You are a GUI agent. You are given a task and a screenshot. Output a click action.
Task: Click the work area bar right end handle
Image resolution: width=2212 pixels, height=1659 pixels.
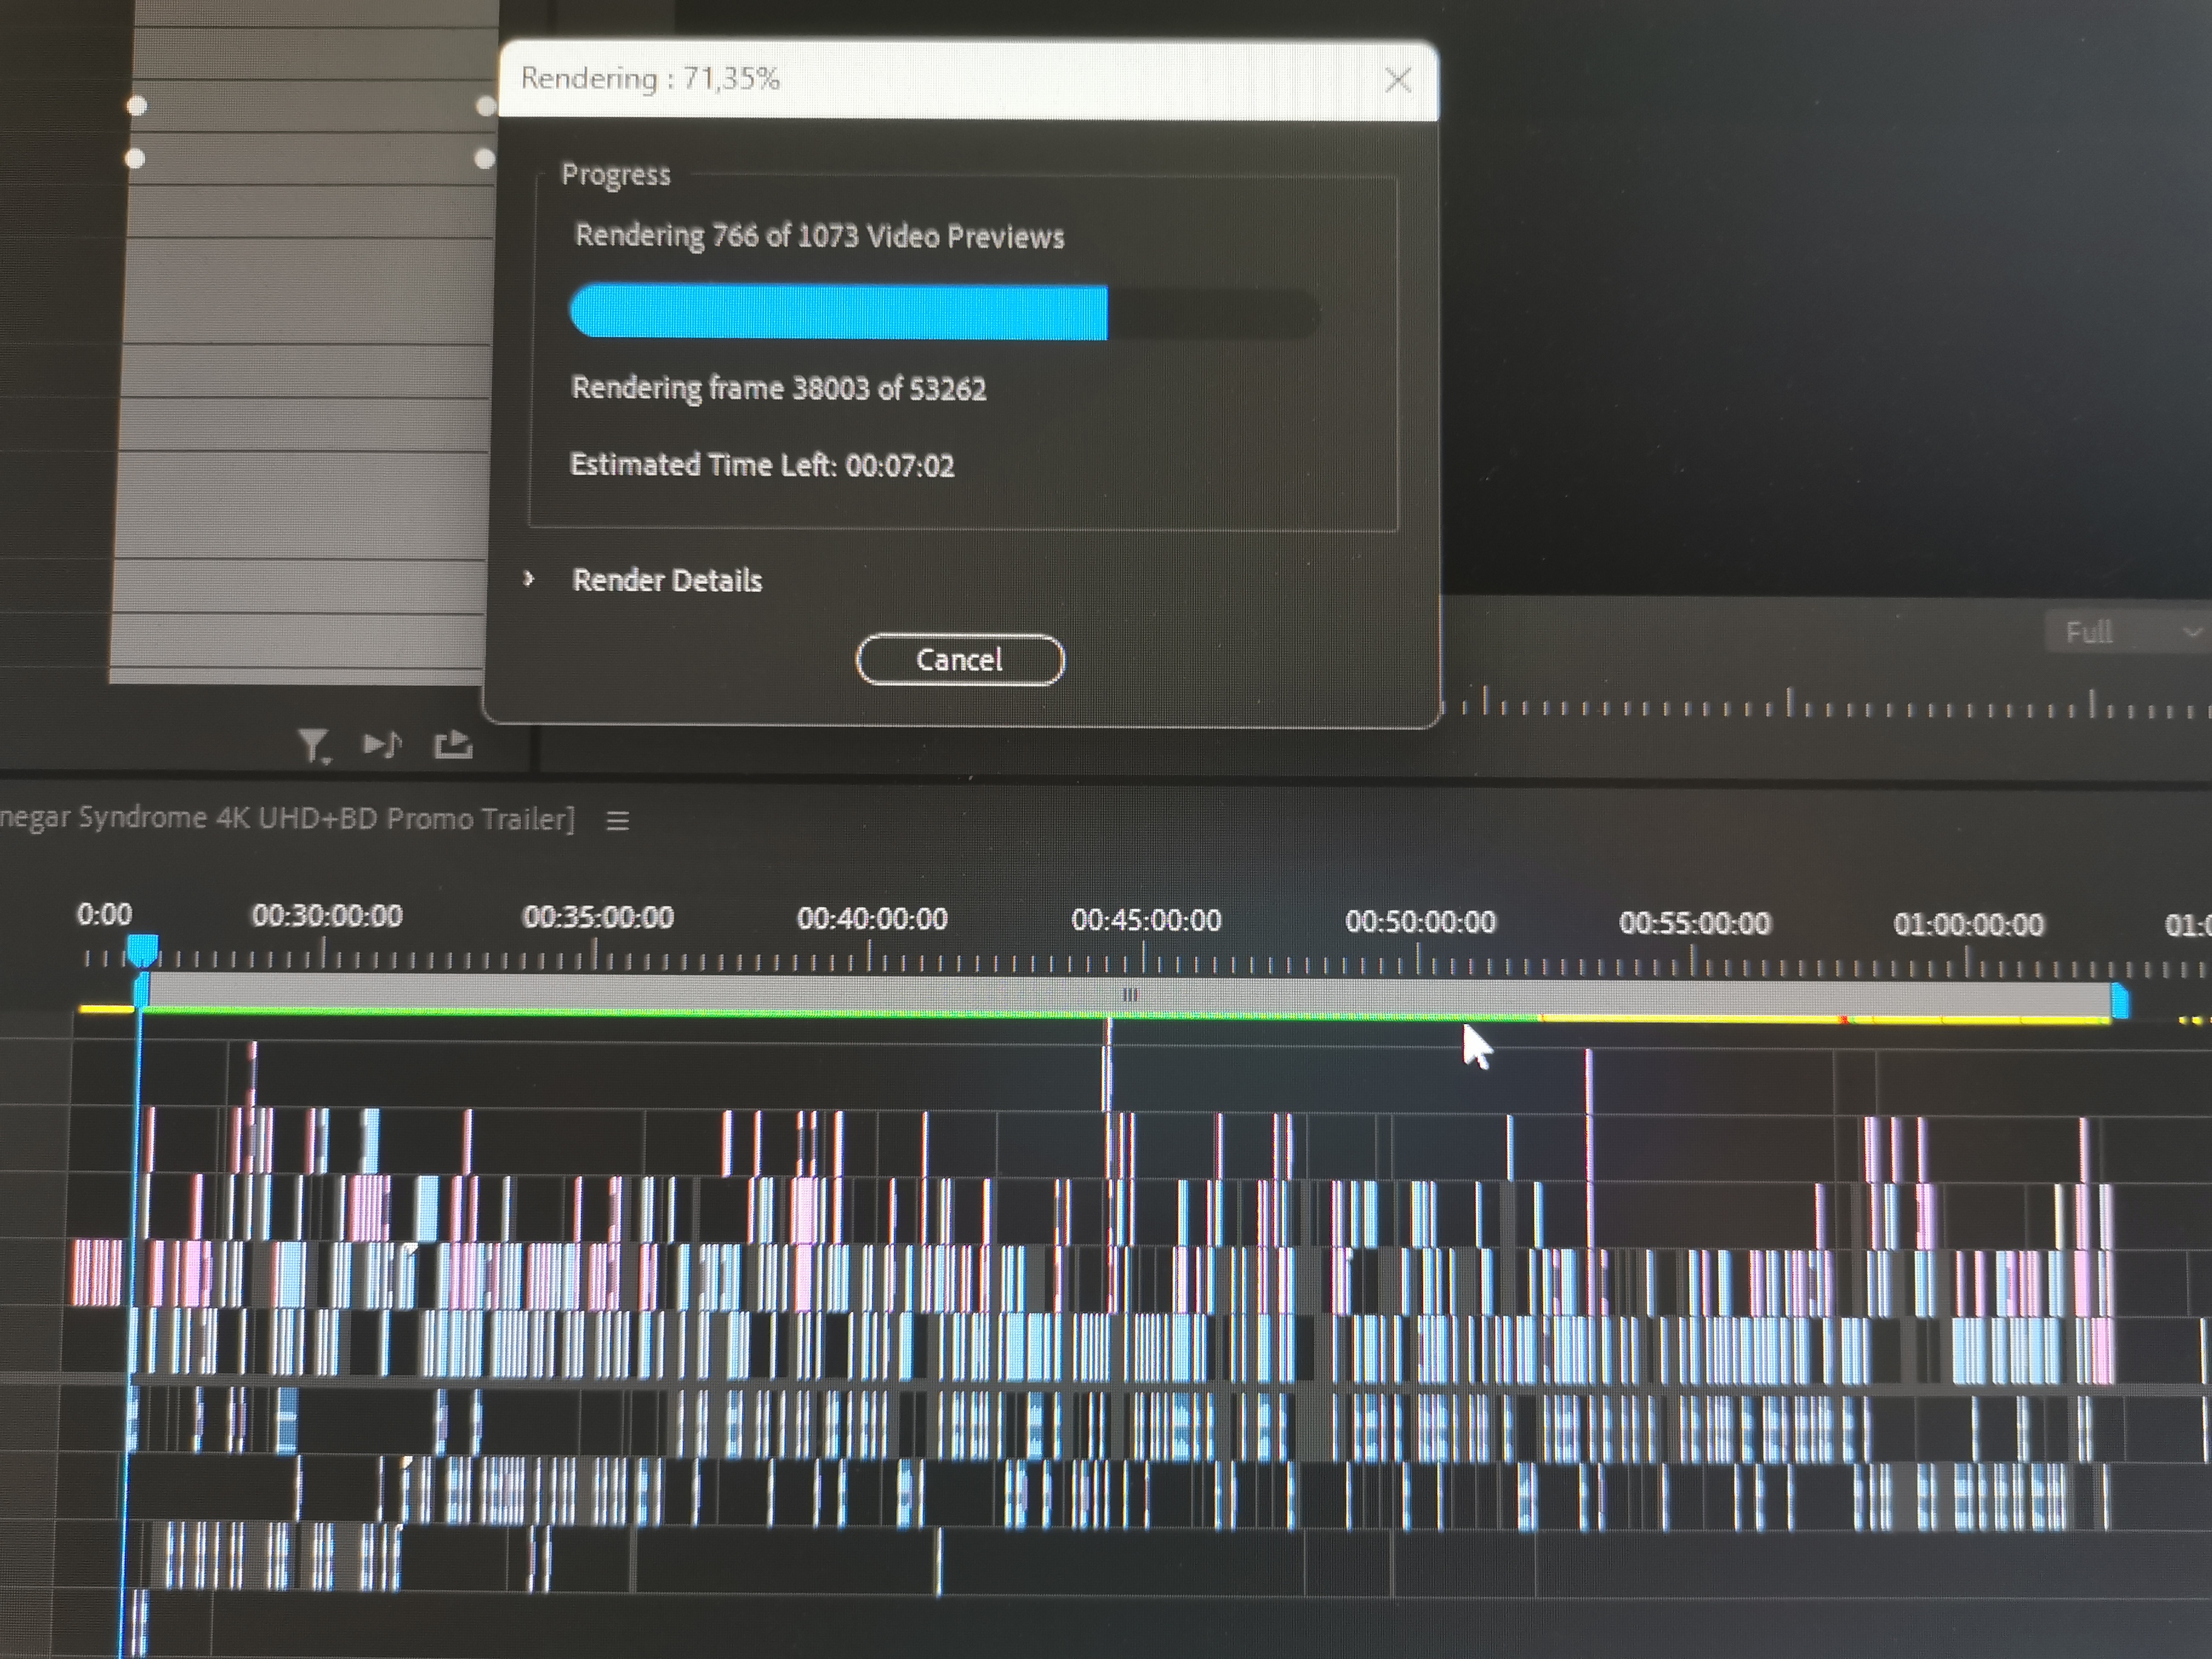(x=2119, y=1001)
